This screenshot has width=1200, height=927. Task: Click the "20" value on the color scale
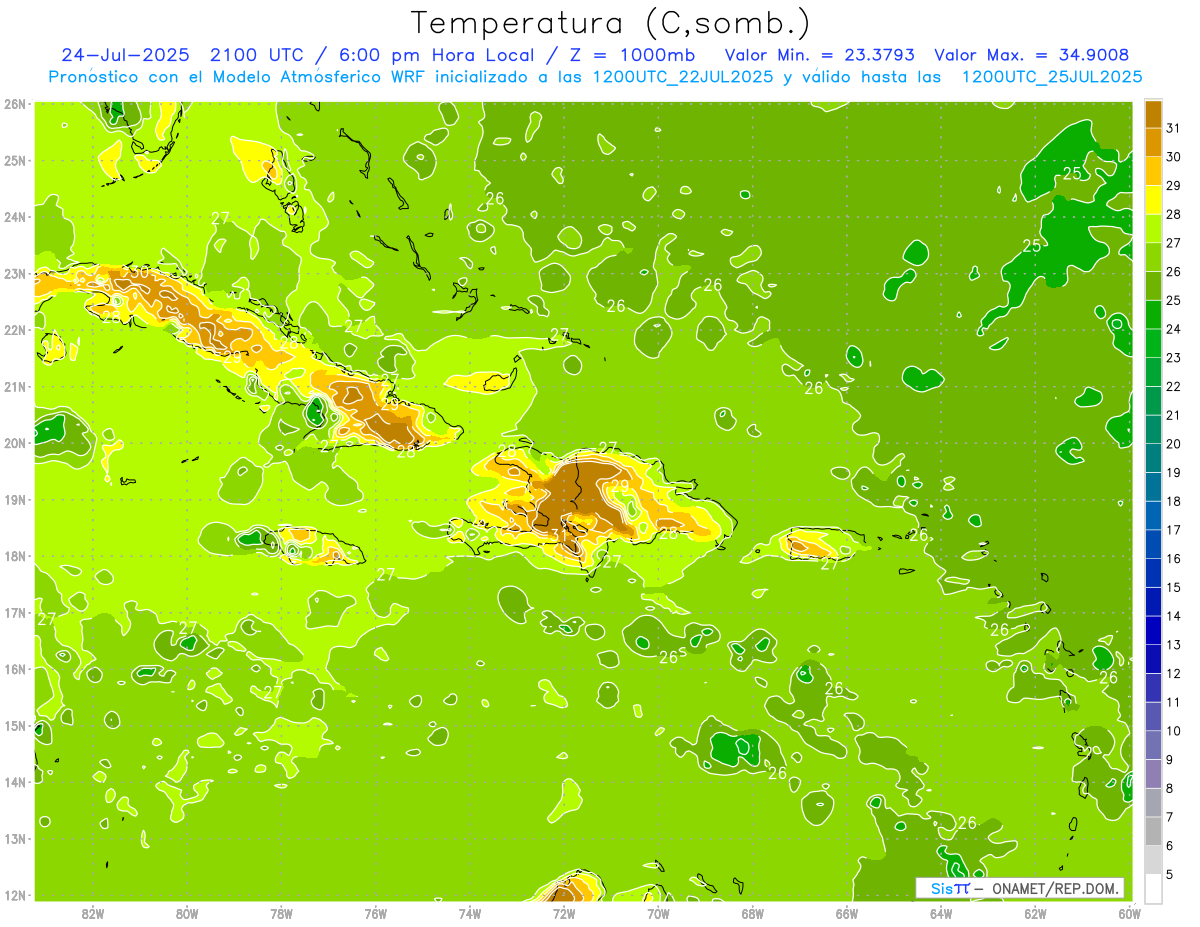1174,444
